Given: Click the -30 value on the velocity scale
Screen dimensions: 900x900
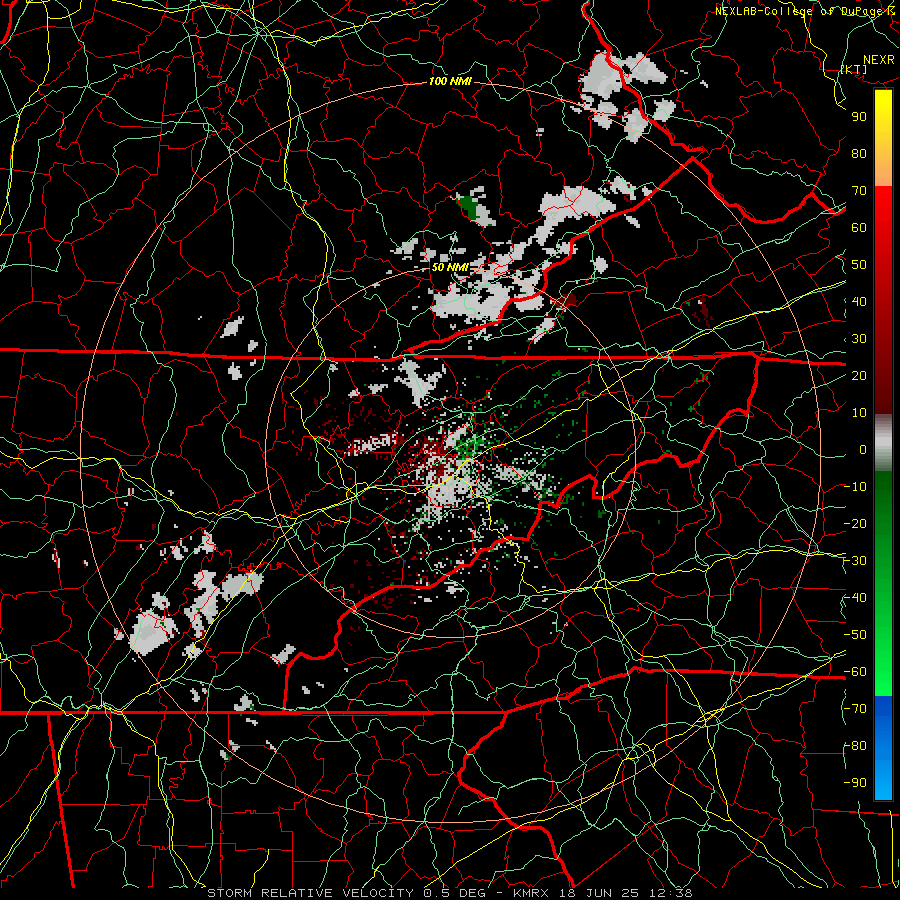Looking at the screenshot, I should [x=855, y=561].
